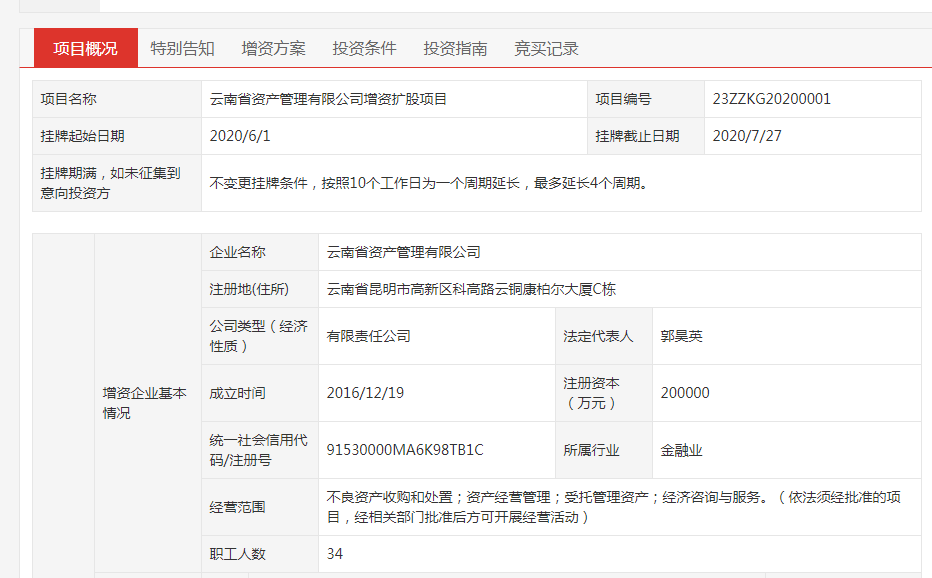Click the 注册资本（万元） label
Viewport: 932px width, 578px height.
pyautogui.click(x=591, y=393)
